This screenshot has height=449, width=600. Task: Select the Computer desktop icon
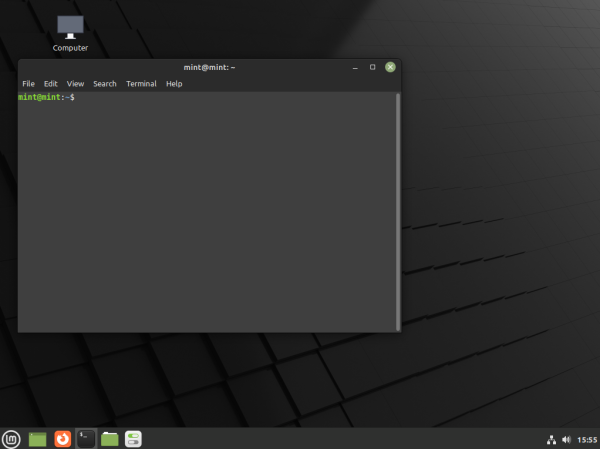click(x=70, y=29)
